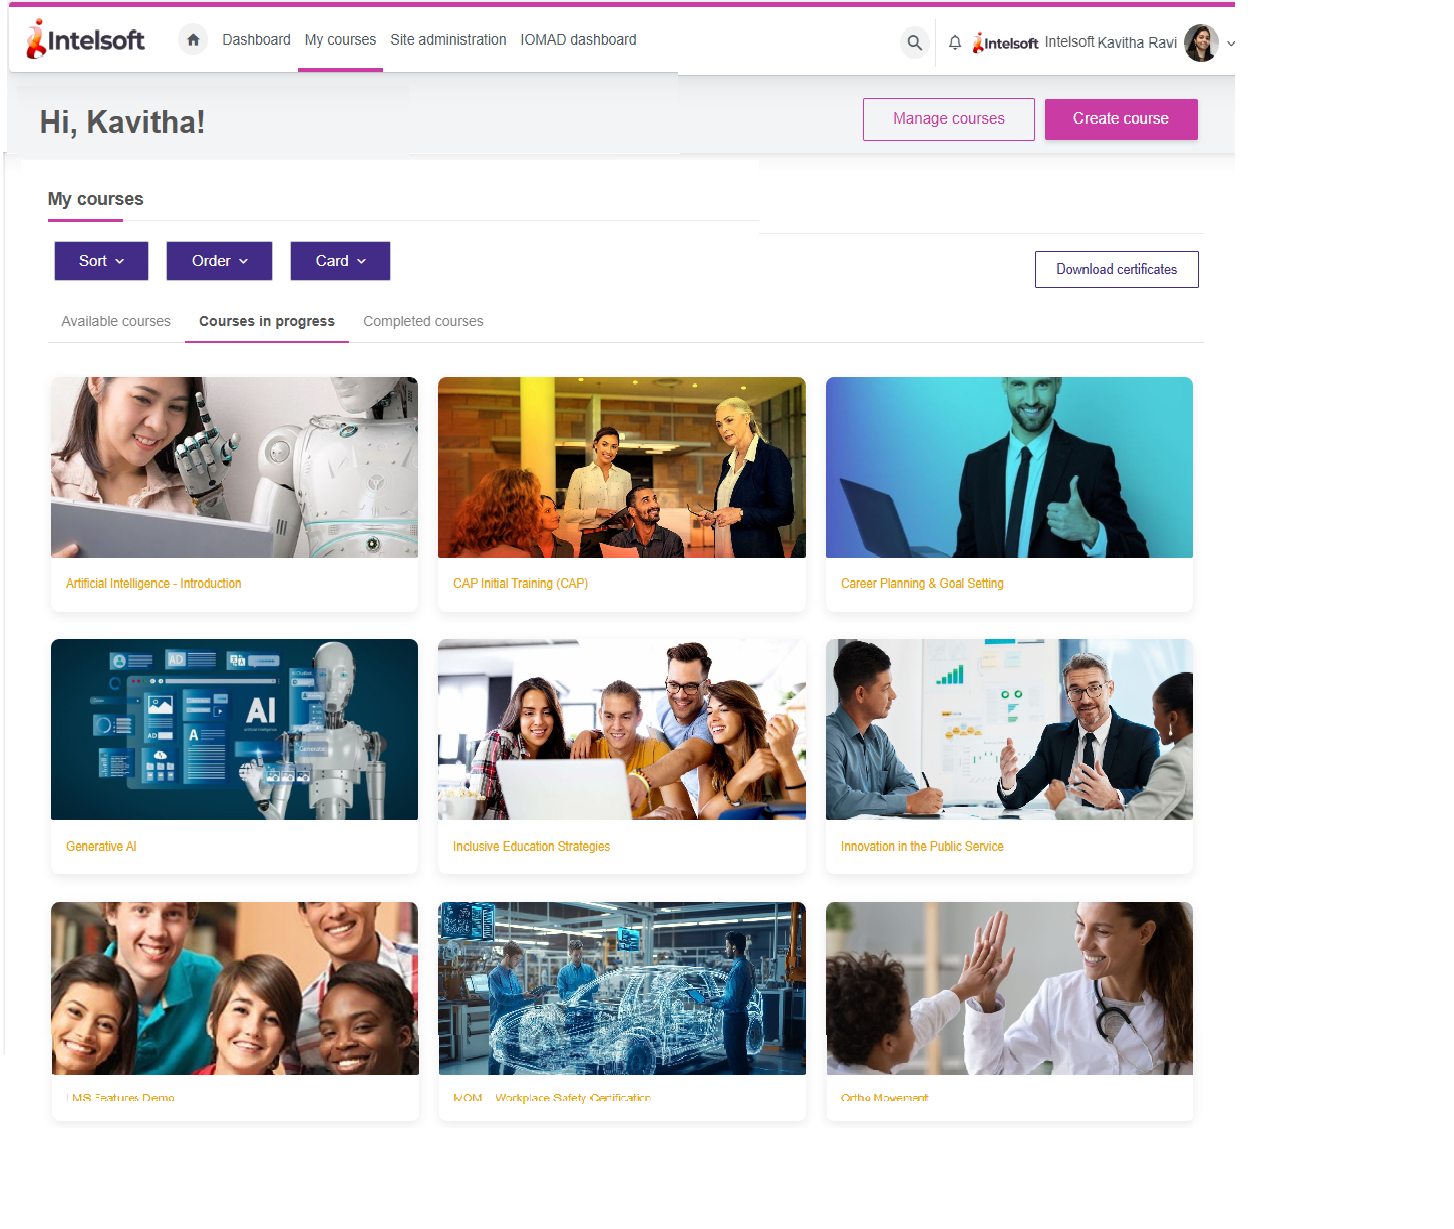Click Kavitha Ravi's profile avatar
The image size is (1454, 1229).
(1201, 43)
